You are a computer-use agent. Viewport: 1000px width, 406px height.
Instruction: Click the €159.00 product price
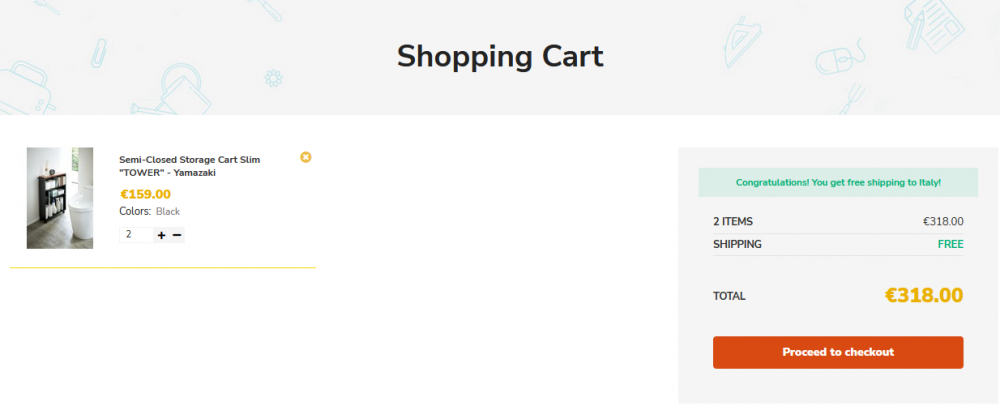[145, 195]
